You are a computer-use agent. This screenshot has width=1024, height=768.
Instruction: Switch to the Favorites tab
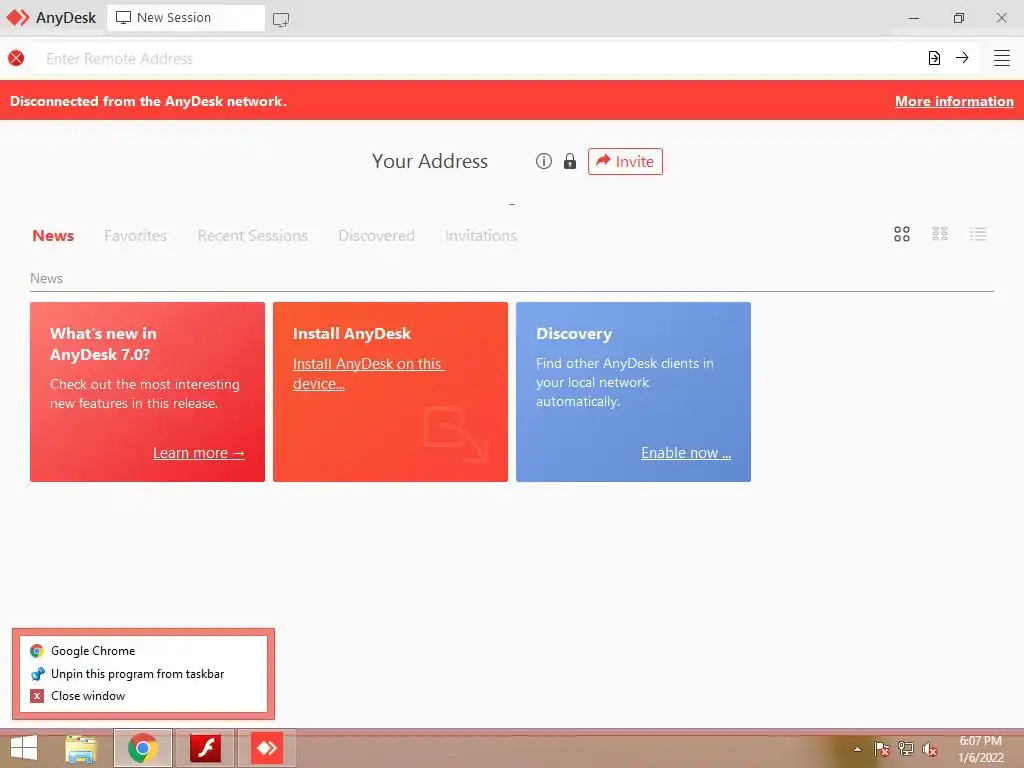tap(135, 236)
